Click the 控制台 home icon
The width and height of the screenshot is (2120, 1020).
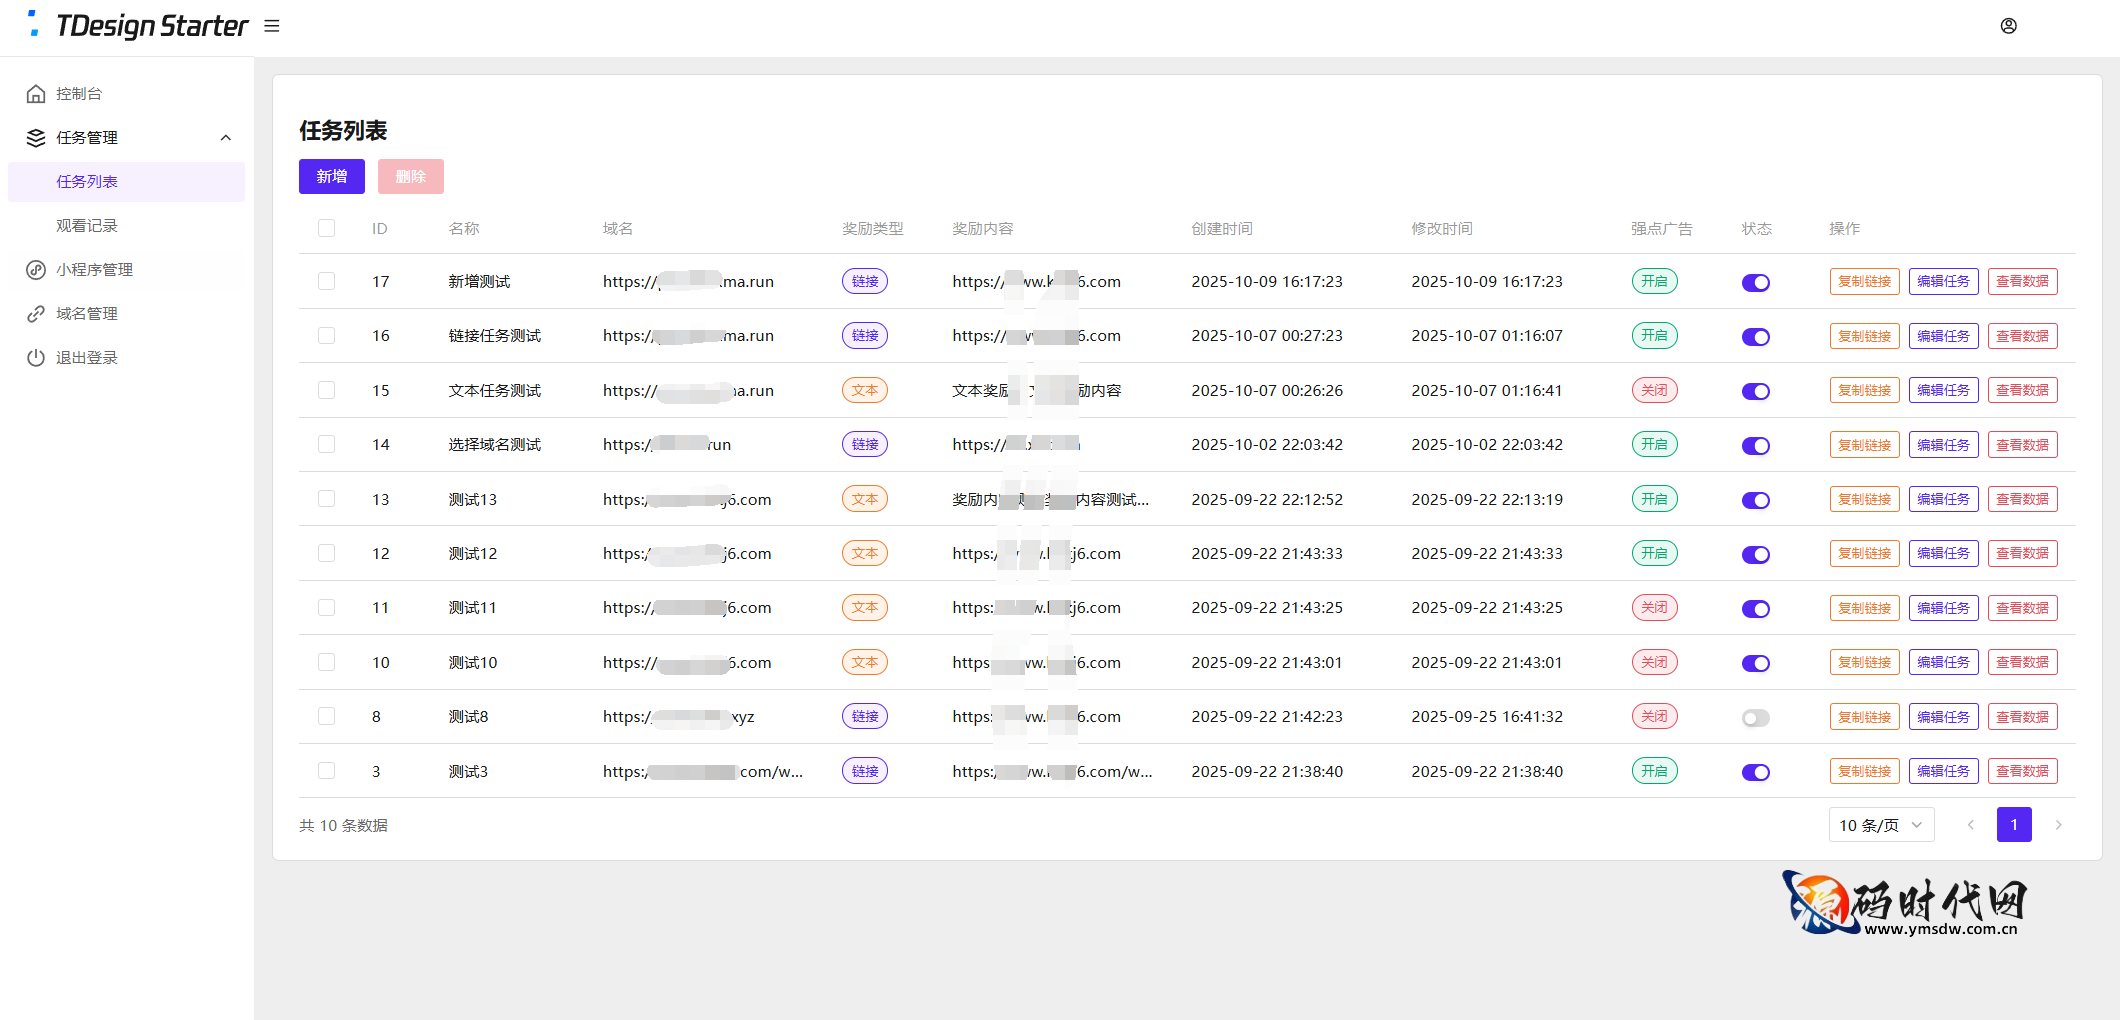[x=36, y=94]
